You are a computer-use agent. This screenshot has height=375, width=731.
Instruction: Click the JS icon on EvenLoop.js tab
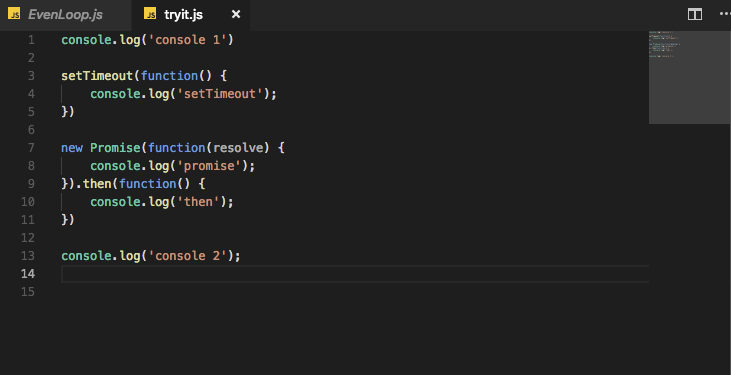point(14,14)
